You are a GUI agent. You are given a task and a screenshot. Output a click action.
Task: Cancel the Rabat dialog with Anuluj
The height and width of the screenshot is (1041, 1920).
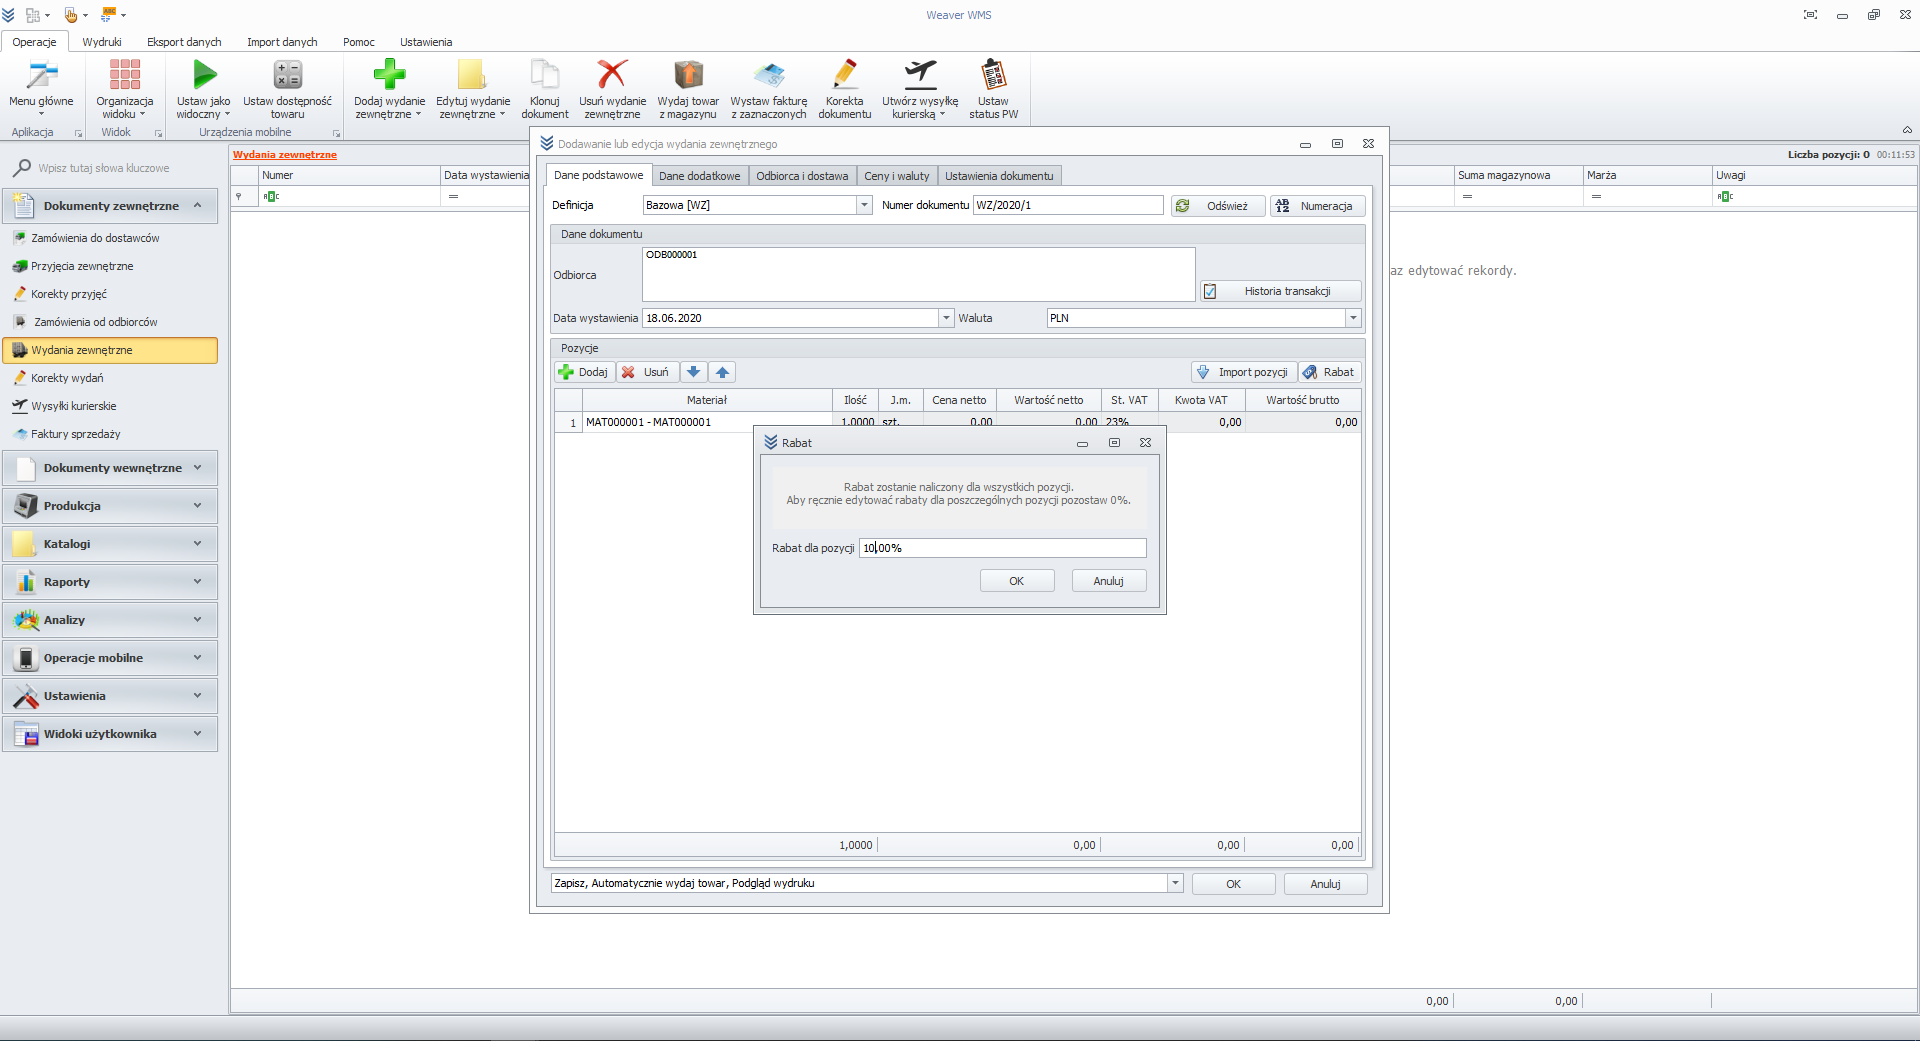click(1108, 580)
